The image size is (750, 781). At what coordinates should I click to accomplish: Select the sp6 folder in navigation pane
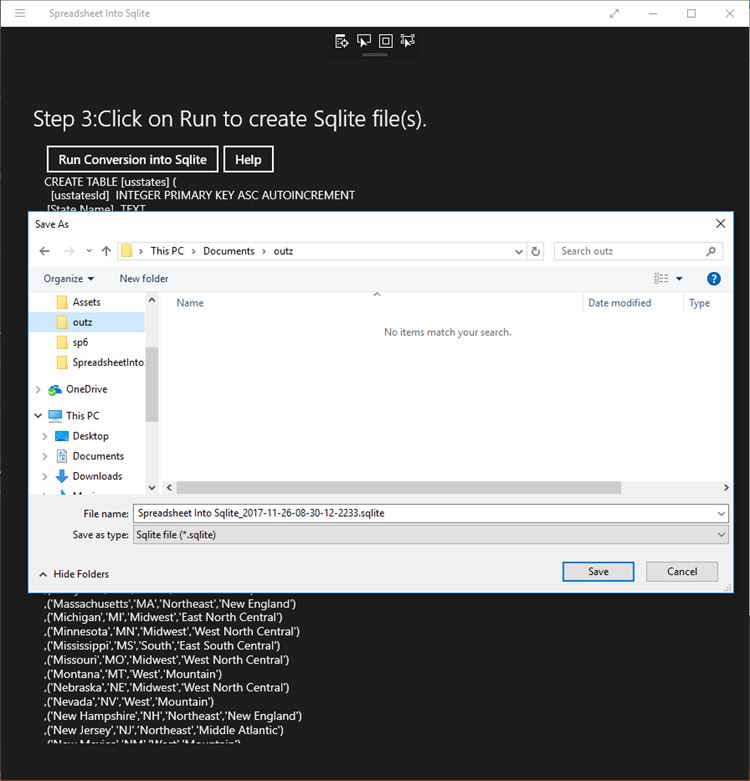coord(80,342)
